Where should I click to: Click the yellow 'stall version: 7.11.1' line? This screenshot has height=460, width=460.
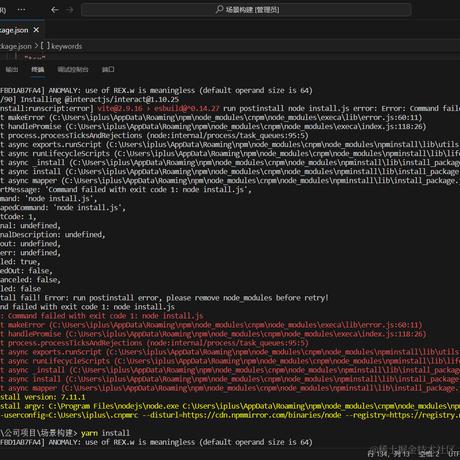[x=43, y=397]
